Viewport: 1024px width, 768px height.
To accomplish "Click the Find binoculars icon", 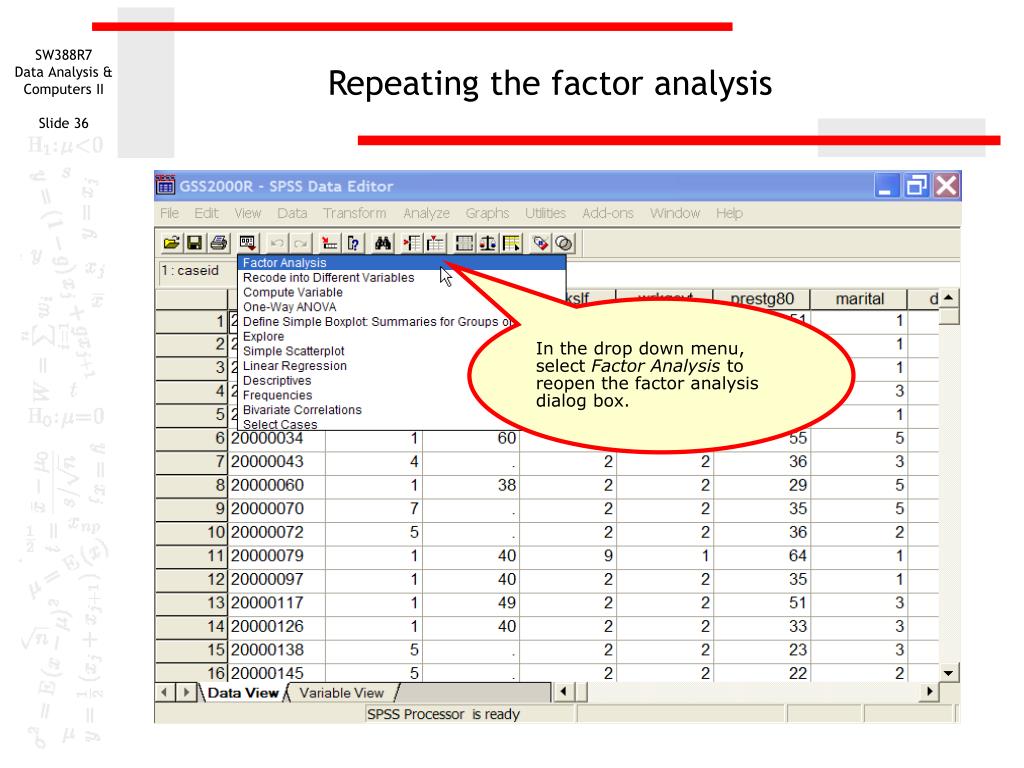I will (x=383, y=244).
